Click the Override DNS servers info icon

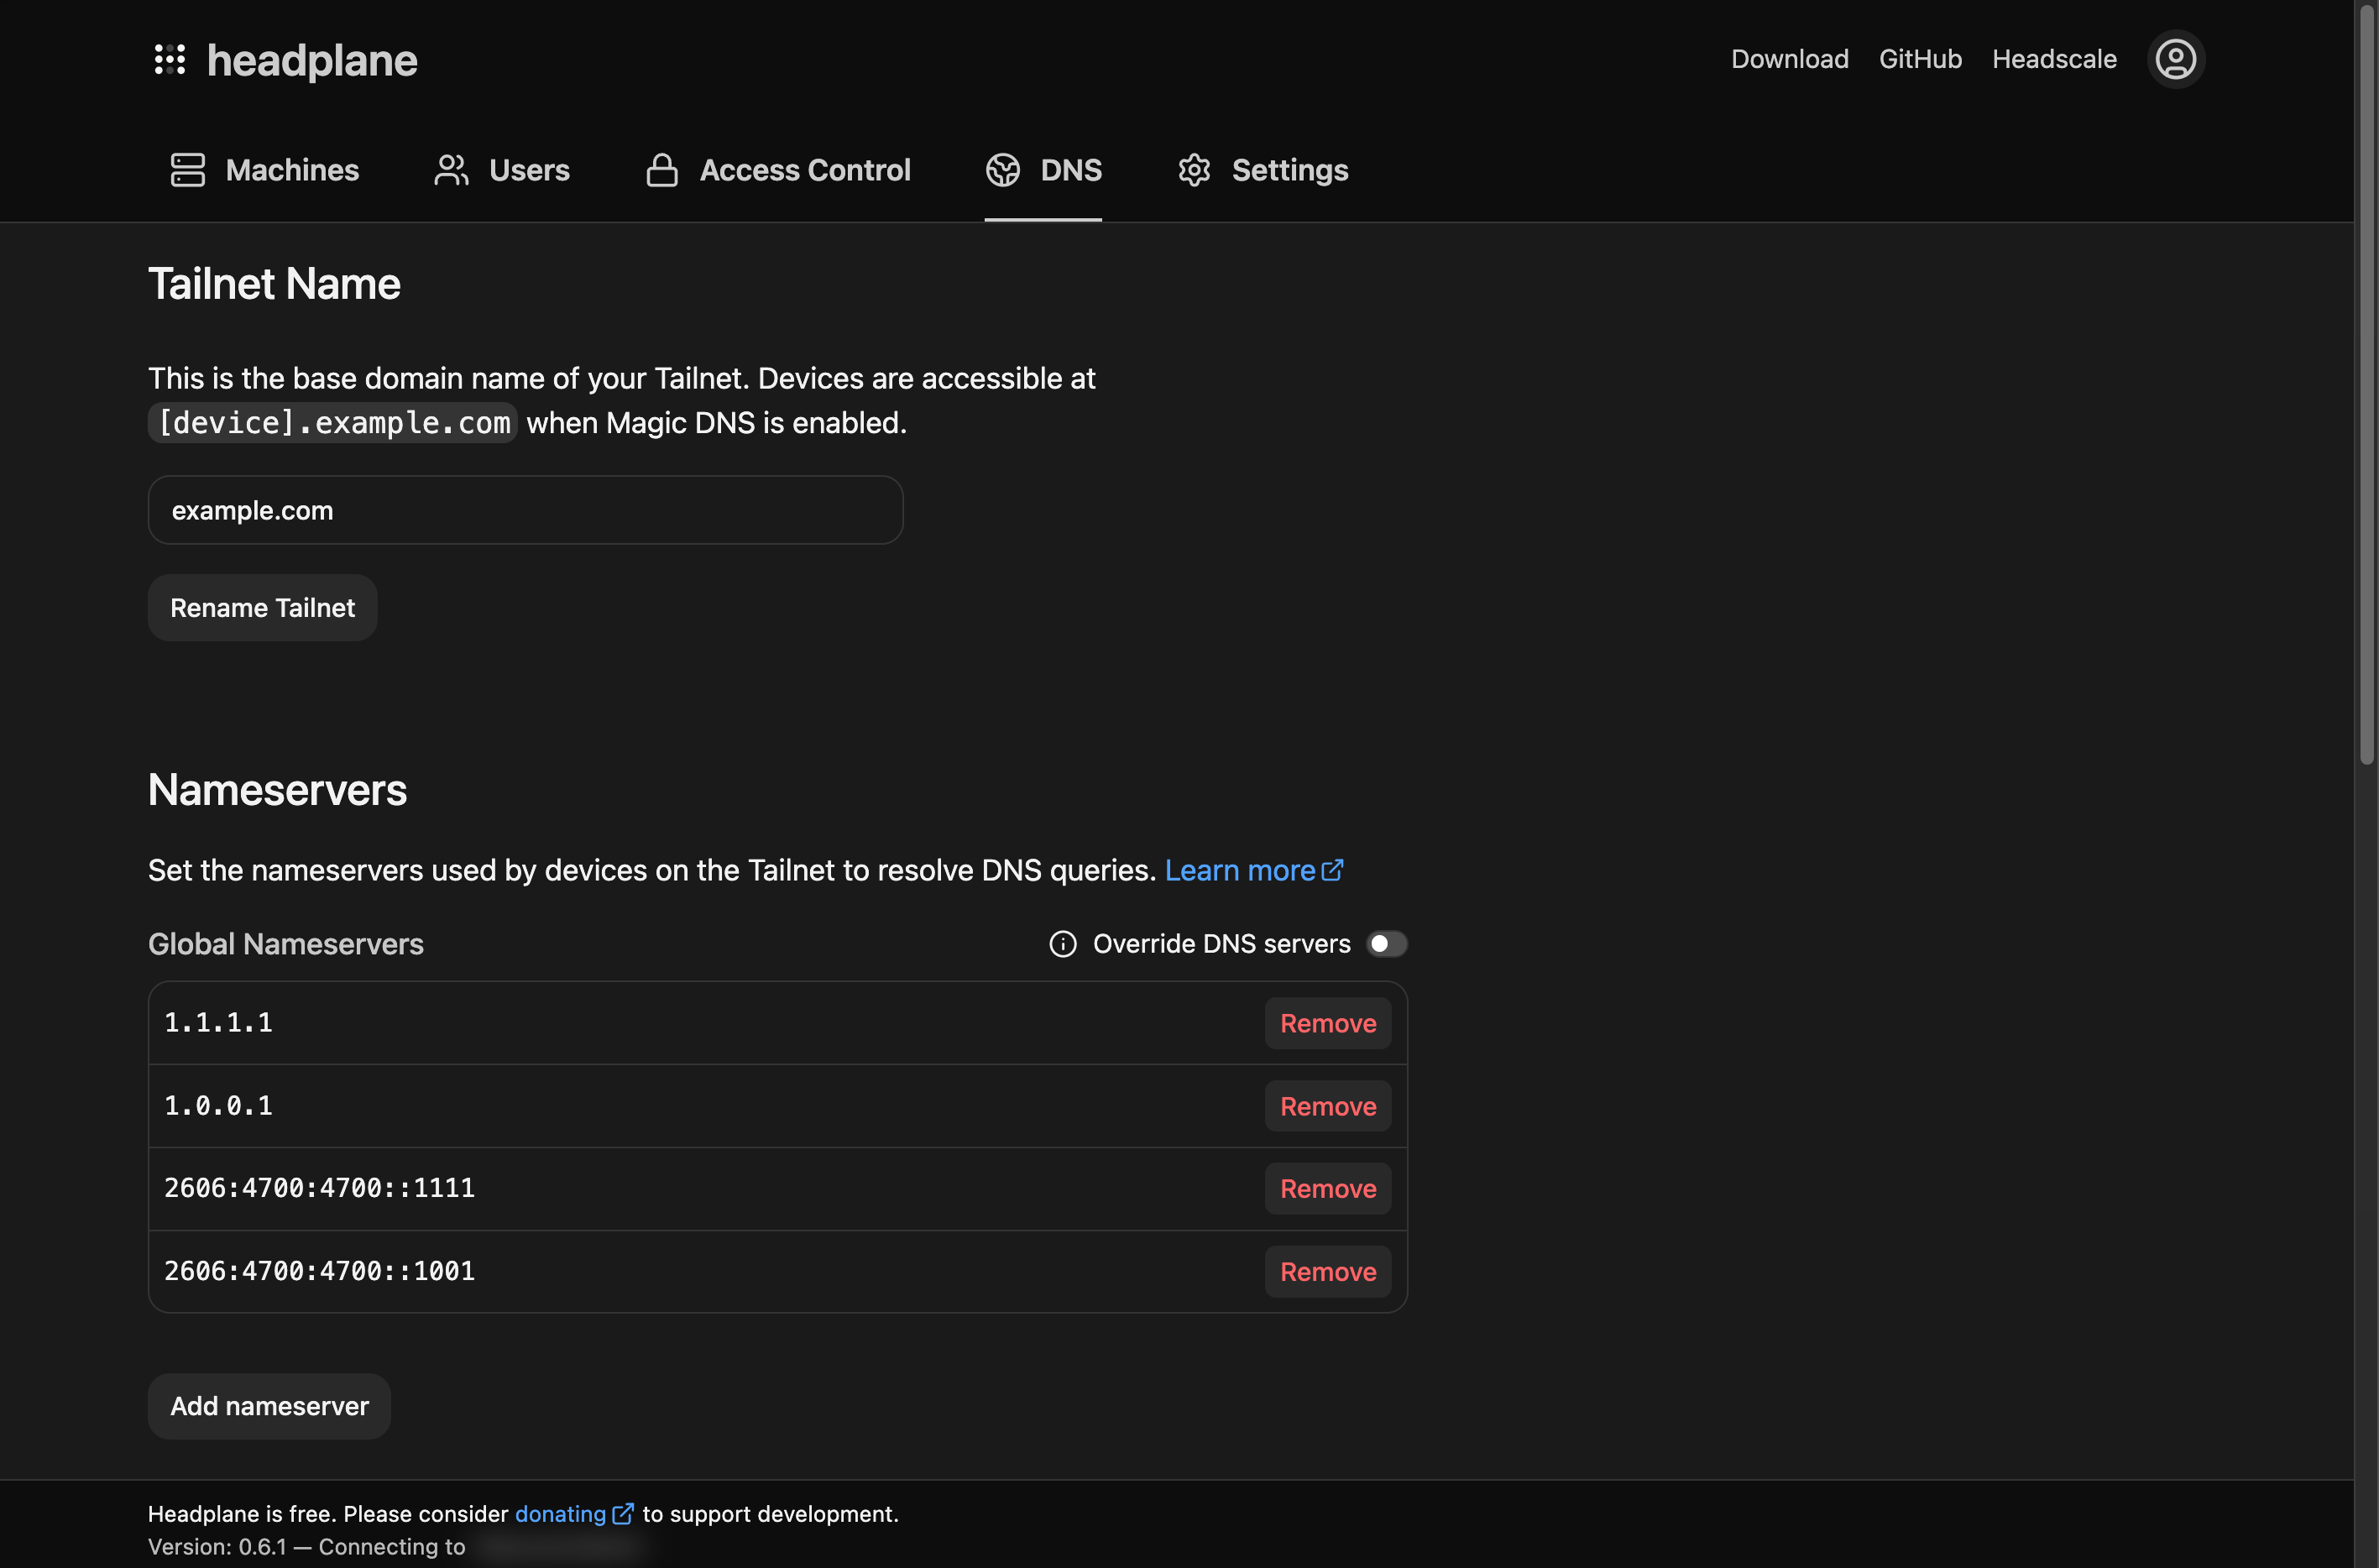1062,944
